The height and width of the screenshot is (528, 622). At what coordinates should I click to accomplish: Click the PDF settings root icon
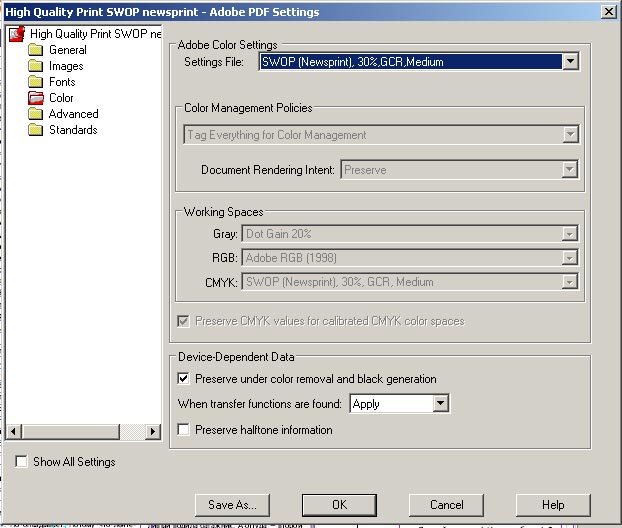coord(17,34)
